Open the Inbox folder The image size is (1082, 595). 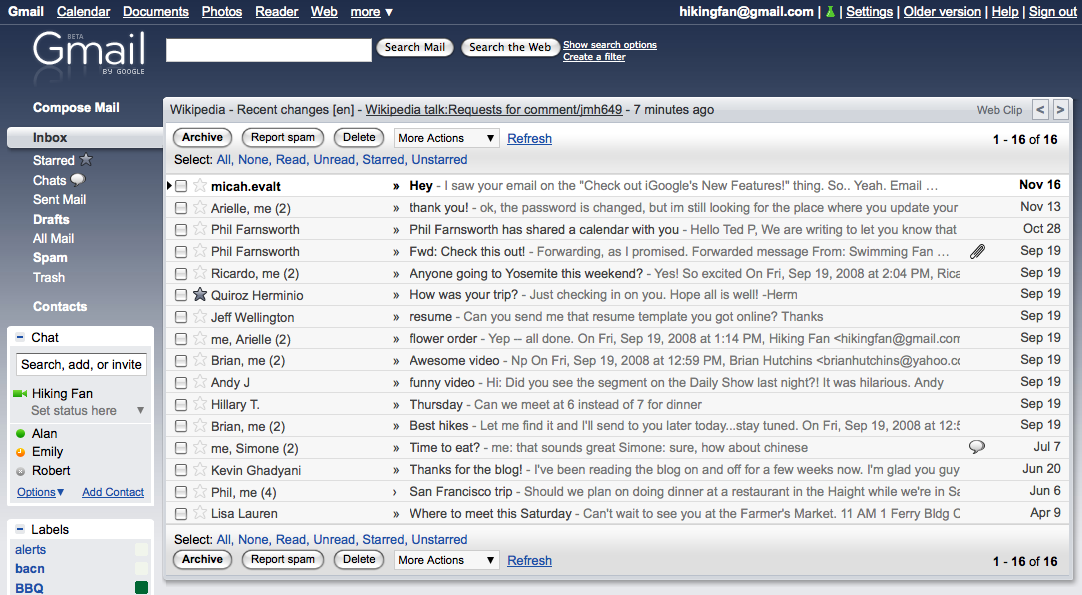pyautogui.click(x=50, y=137)
